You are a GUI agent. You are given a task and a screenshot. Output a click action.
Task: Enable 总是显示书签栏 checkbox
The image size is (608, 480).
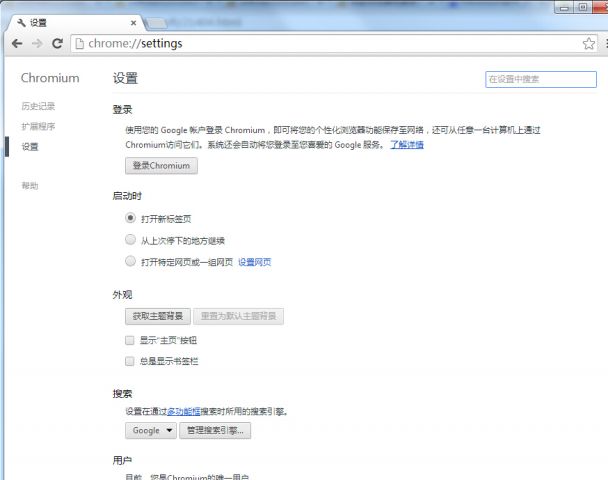(130, 361)
